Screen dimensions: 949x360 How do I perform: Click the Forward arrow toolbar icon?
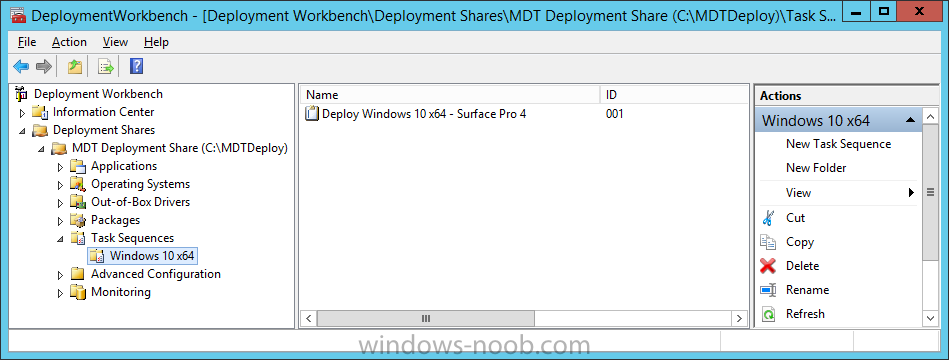point(44,67)
